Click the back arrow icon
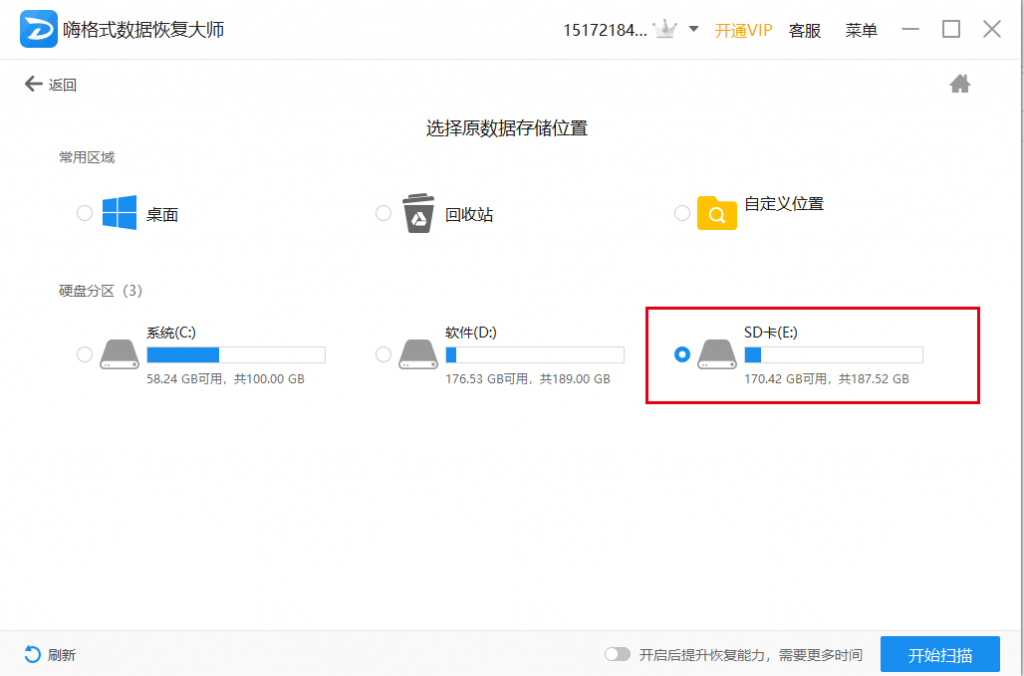 (x=33, y=84)
